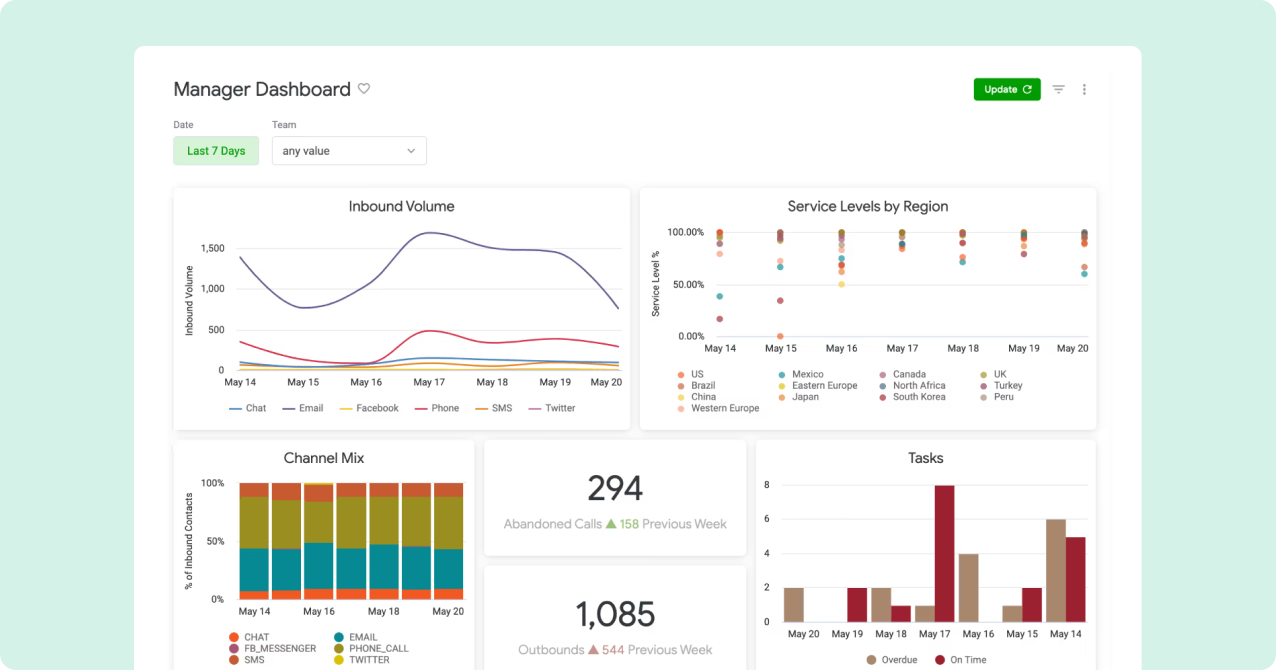
Task: Click the filter icon in the top toolbar
Action: click(x=1058, y=89)
